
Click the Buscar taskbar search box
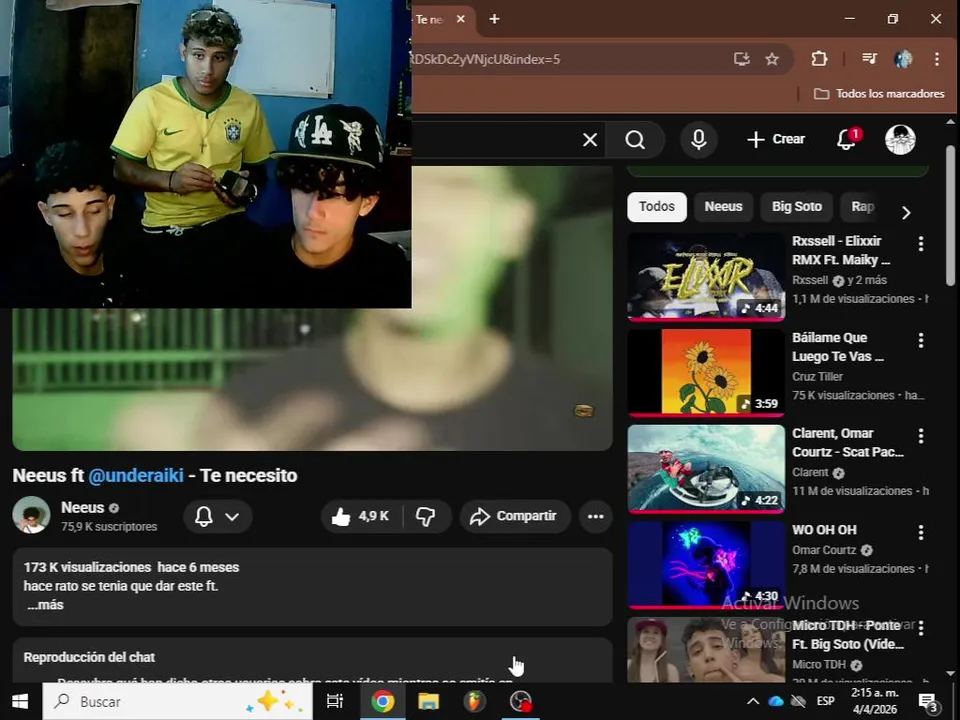point(178,702)
